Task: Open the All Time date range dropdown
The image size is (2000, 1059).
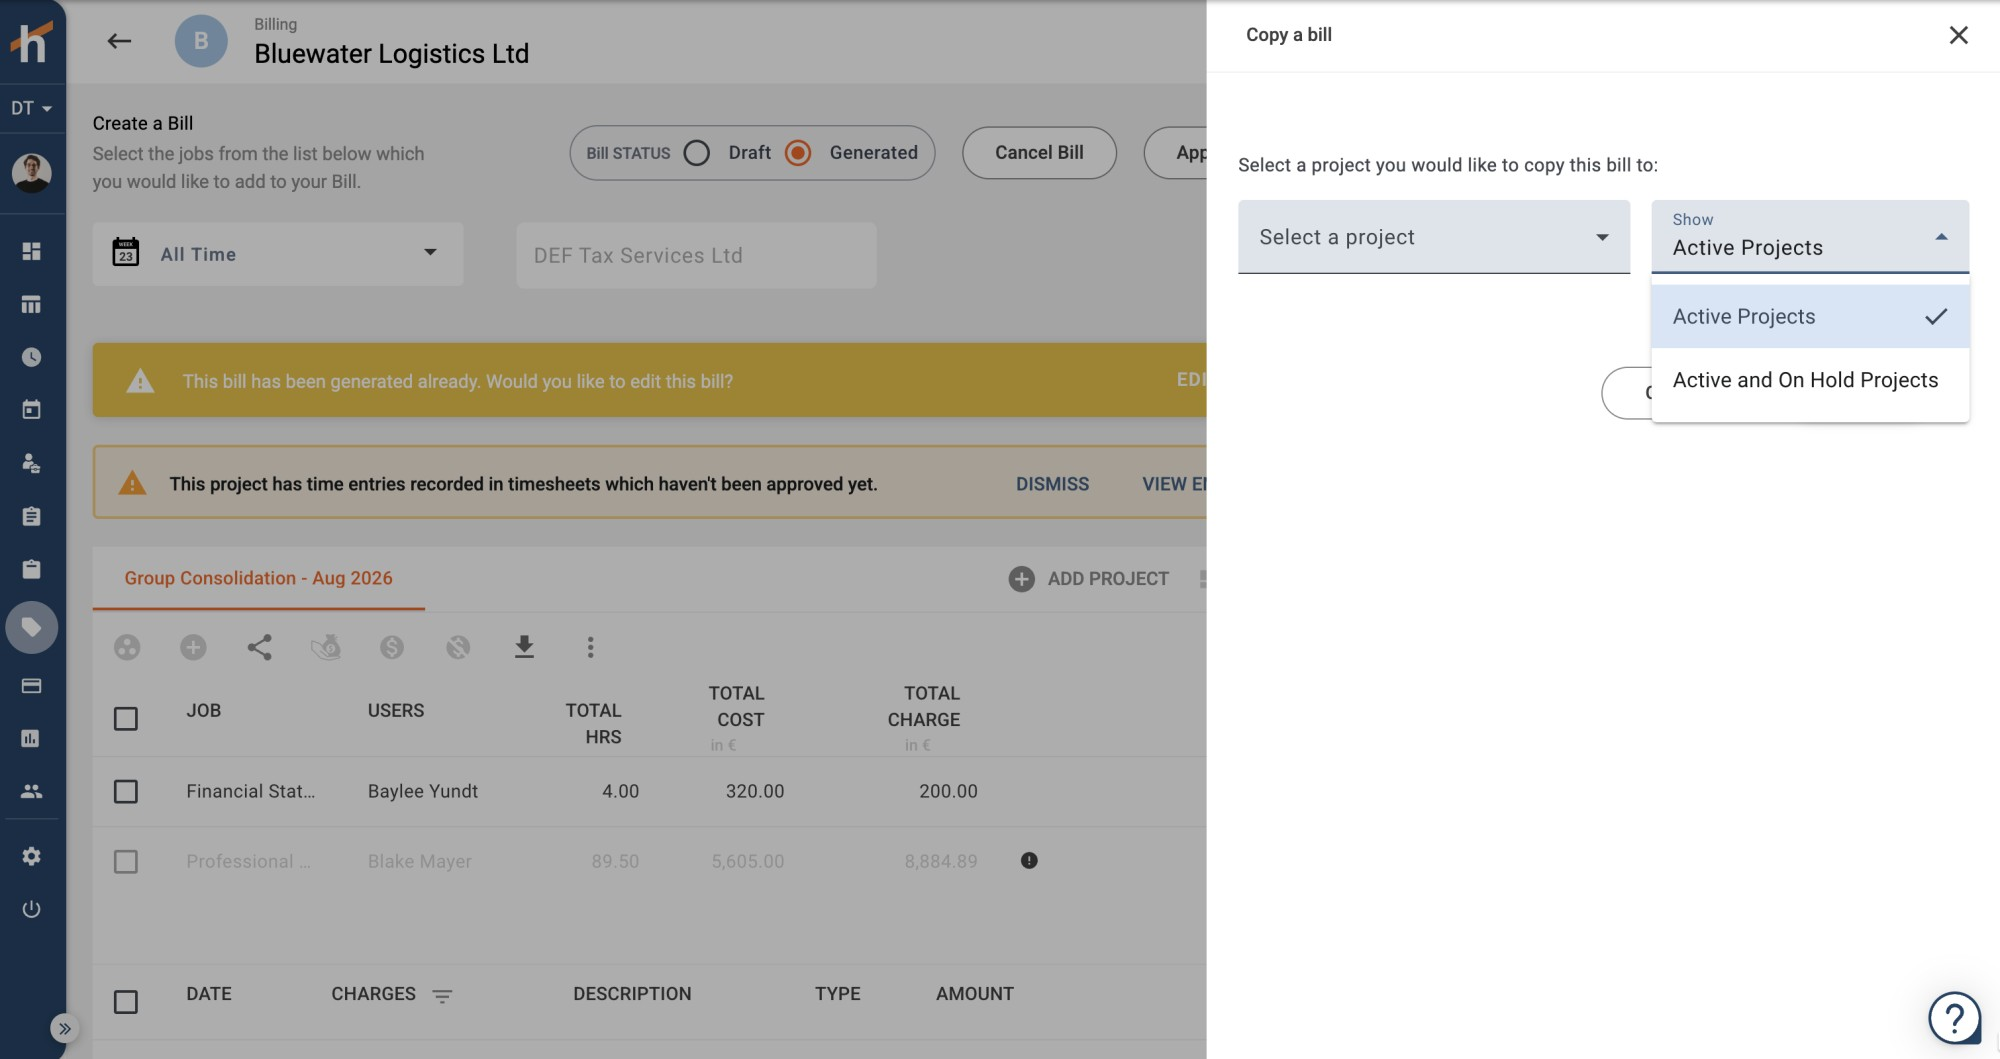Action: point(278,254)
